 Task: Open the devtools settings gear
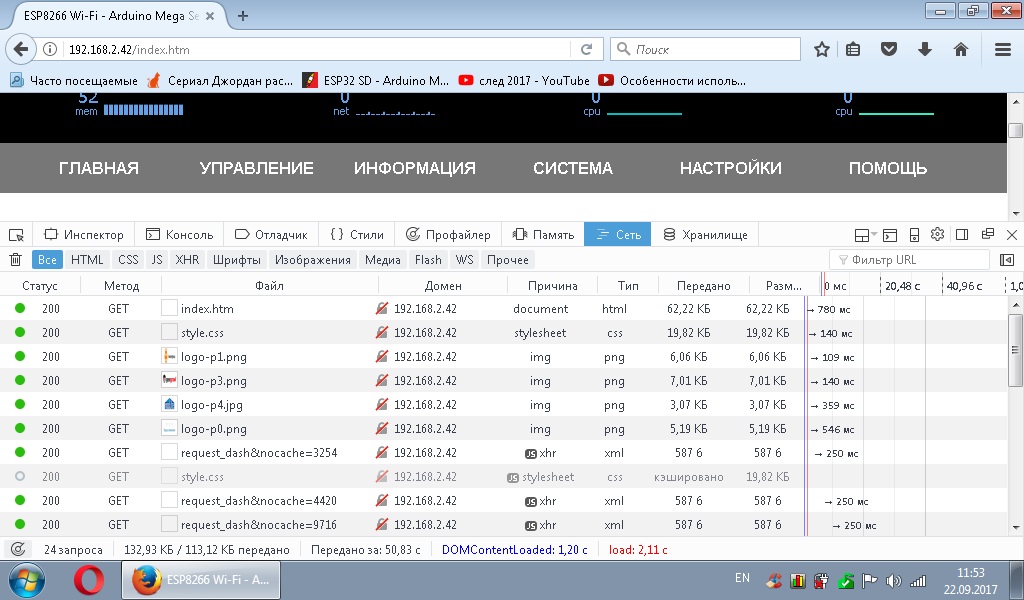click(937, 235)
